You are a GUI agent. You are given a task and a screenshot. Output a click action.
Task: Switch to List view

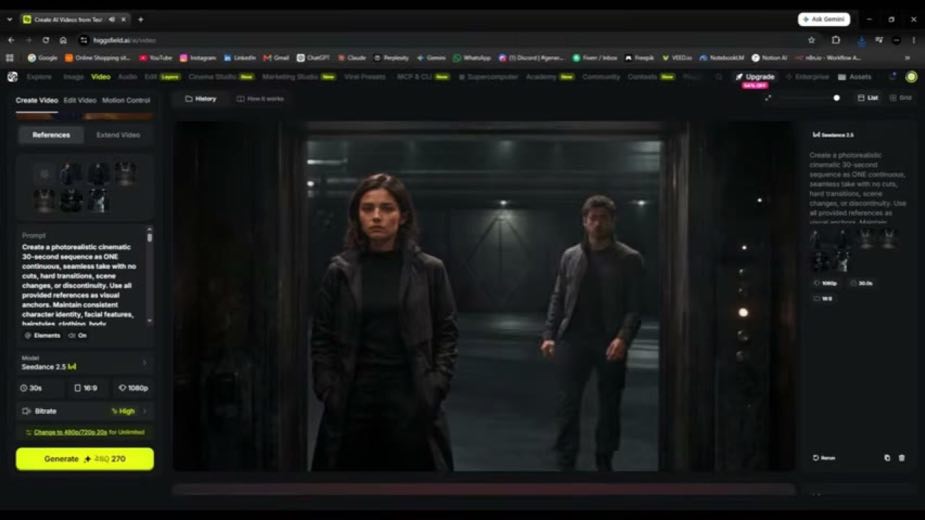pos(868,98)
